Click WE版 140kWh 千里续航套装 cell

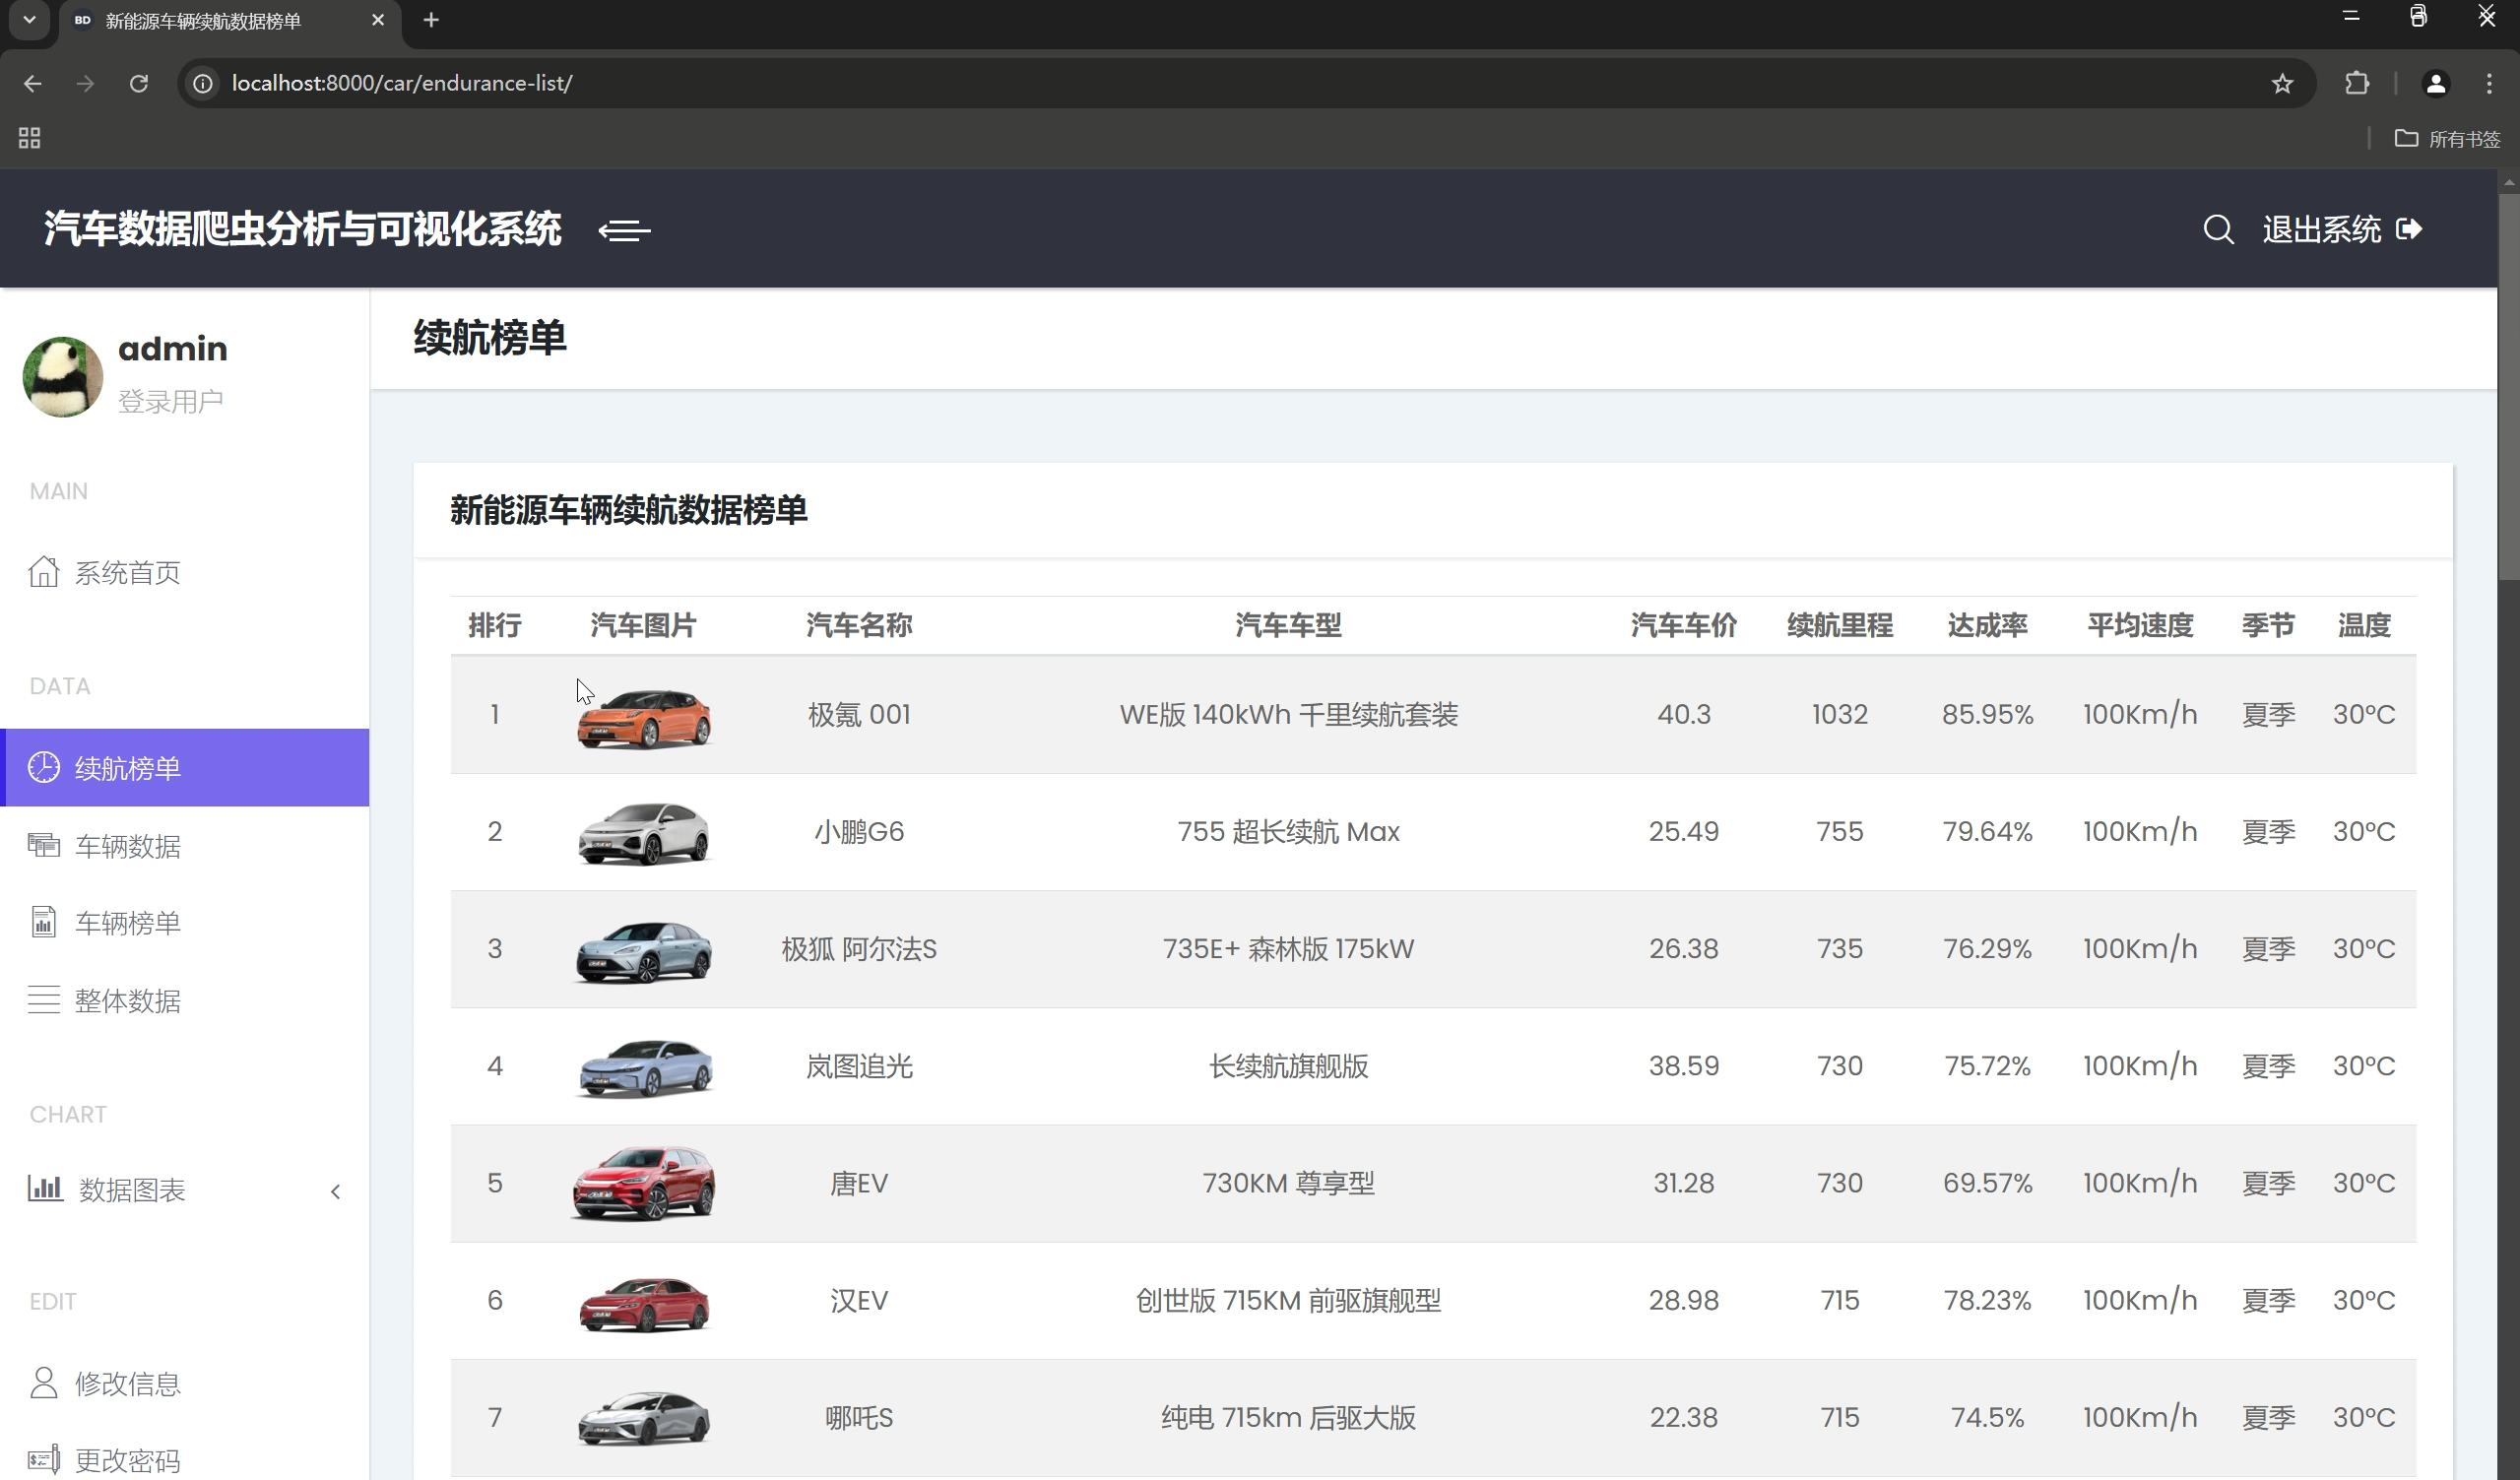[x=1288, y=714]
